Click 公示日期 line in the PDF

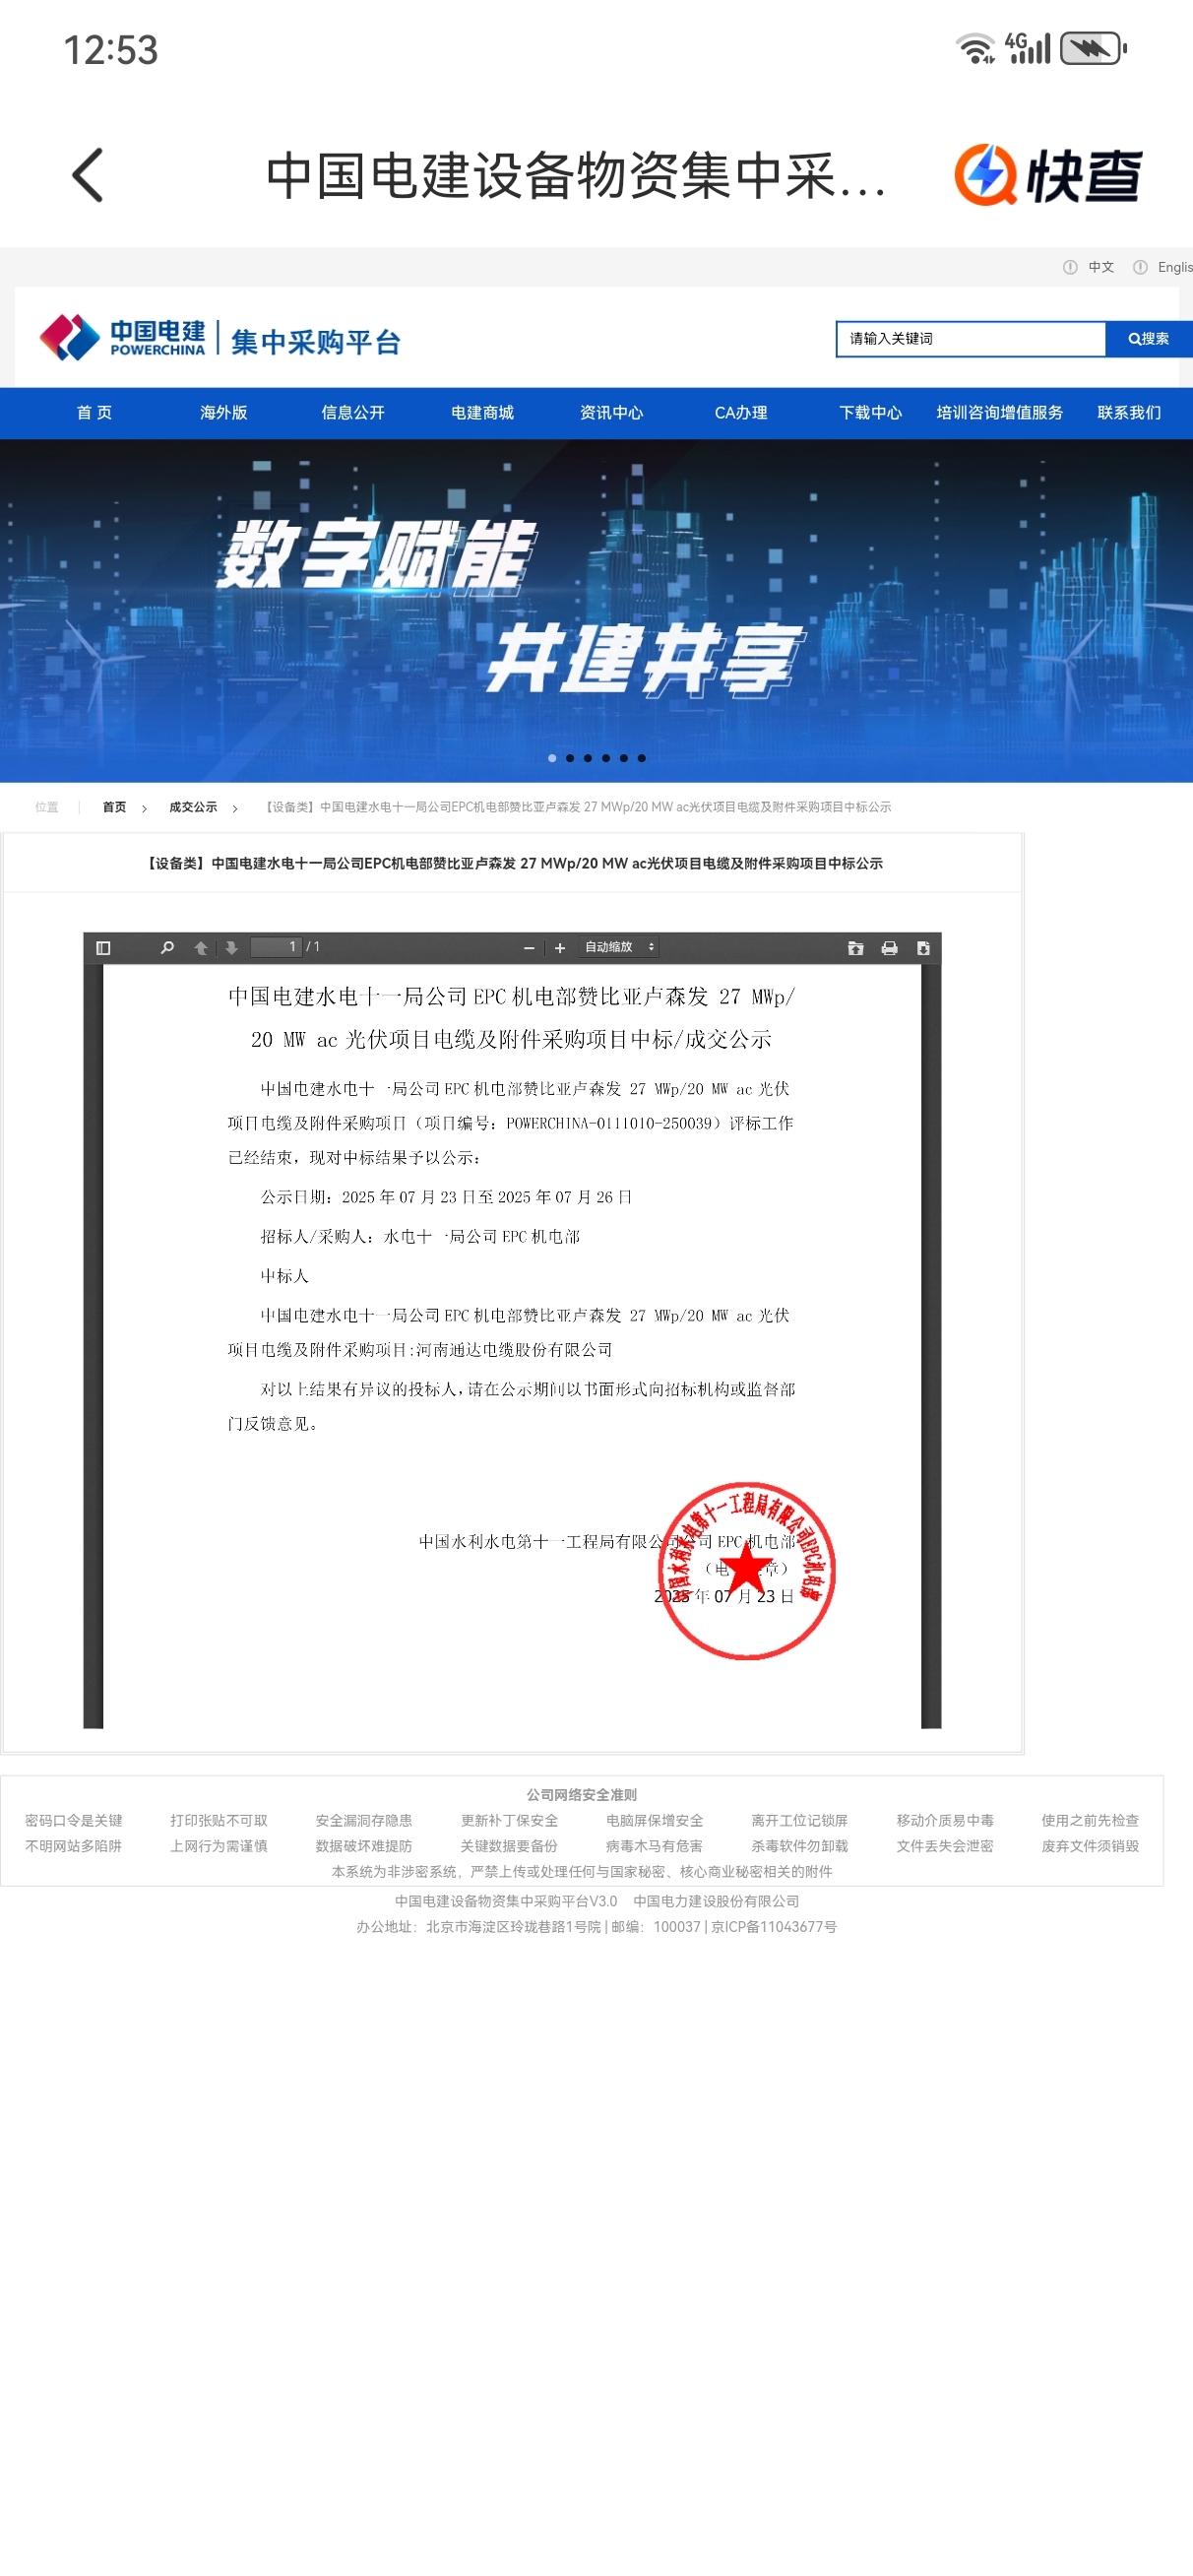(x=446, y=1197)
